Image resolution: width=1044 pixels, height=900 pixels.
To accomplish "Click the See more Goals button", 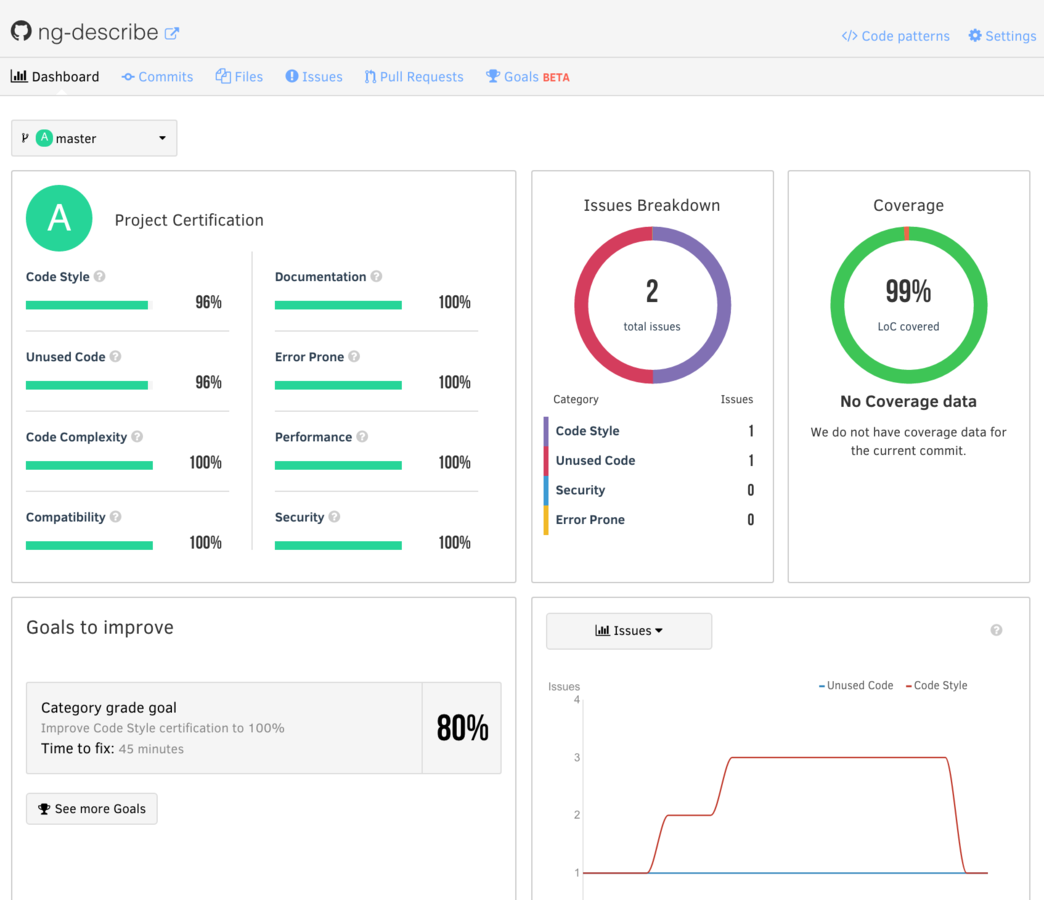I will (x=92, y=808).
